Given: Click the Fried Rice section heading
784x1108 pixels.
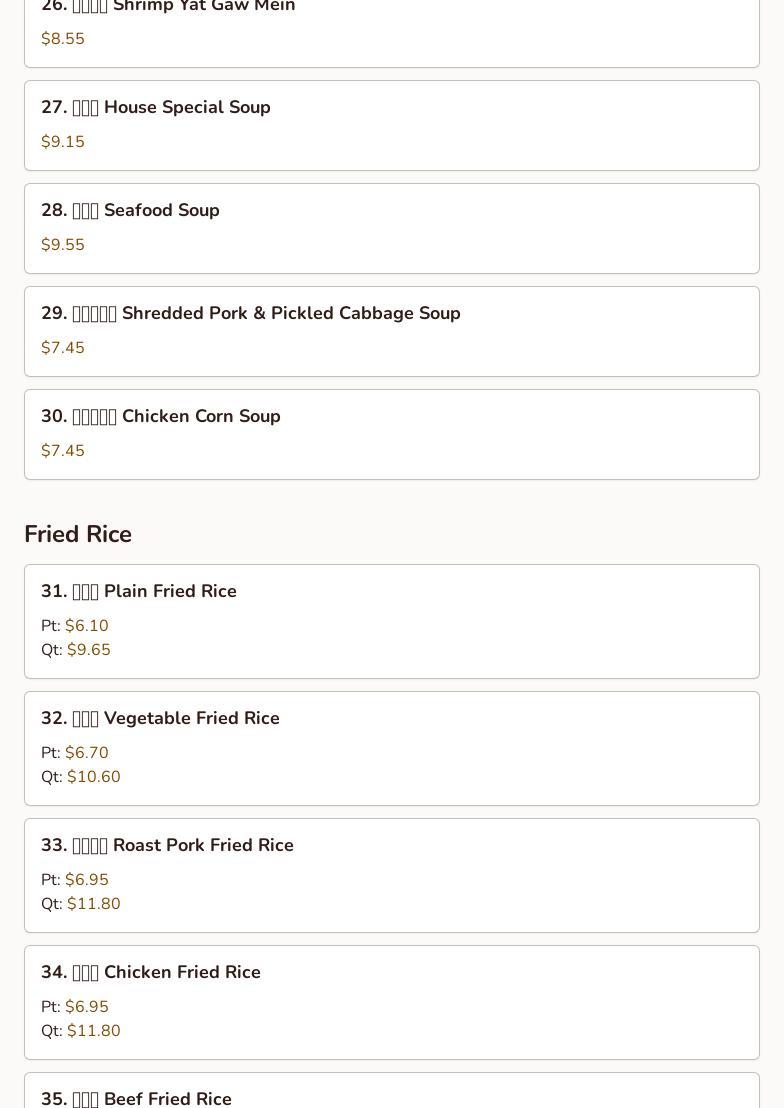Looking at the screenshot, I should (78, 534).
